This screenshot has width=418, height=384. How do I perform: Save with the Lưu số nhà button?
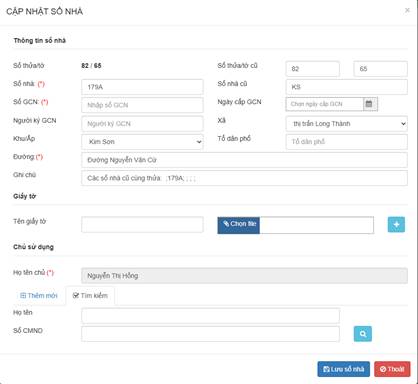pyautogui.click(x=344, y=369)
